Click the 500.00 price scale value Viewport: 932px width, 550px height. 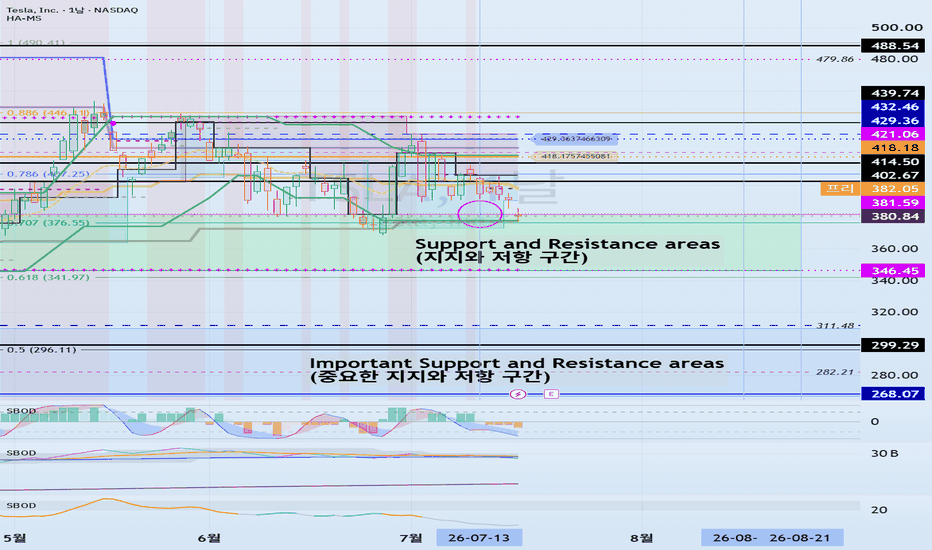(x=897, y=27)
